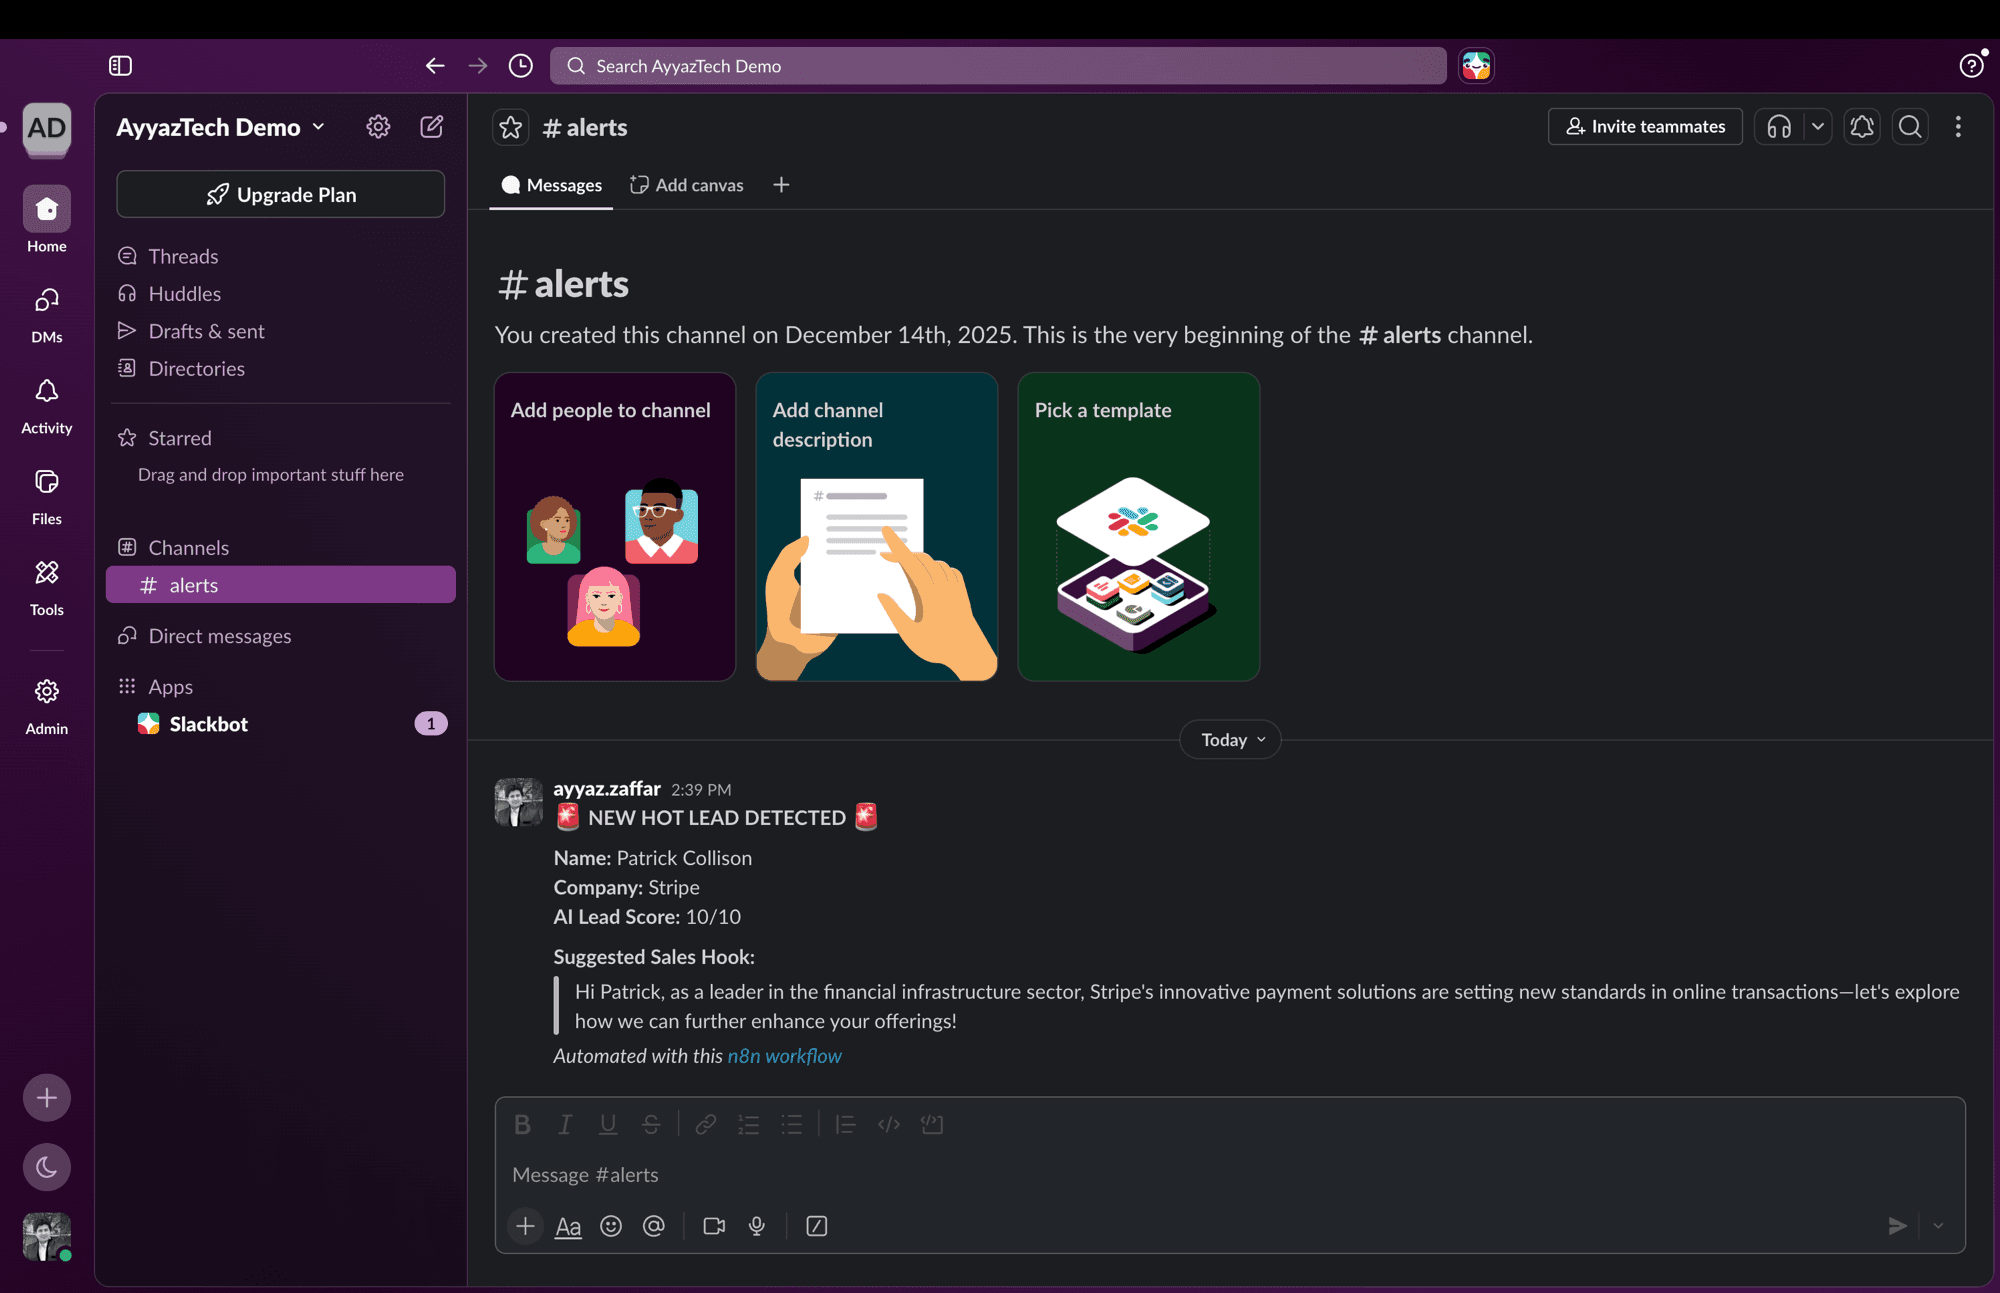Image resolution: width=2000 pixels, height=1293 pixels.
Task: Click the round plus create button
Action: point(47,1098)
